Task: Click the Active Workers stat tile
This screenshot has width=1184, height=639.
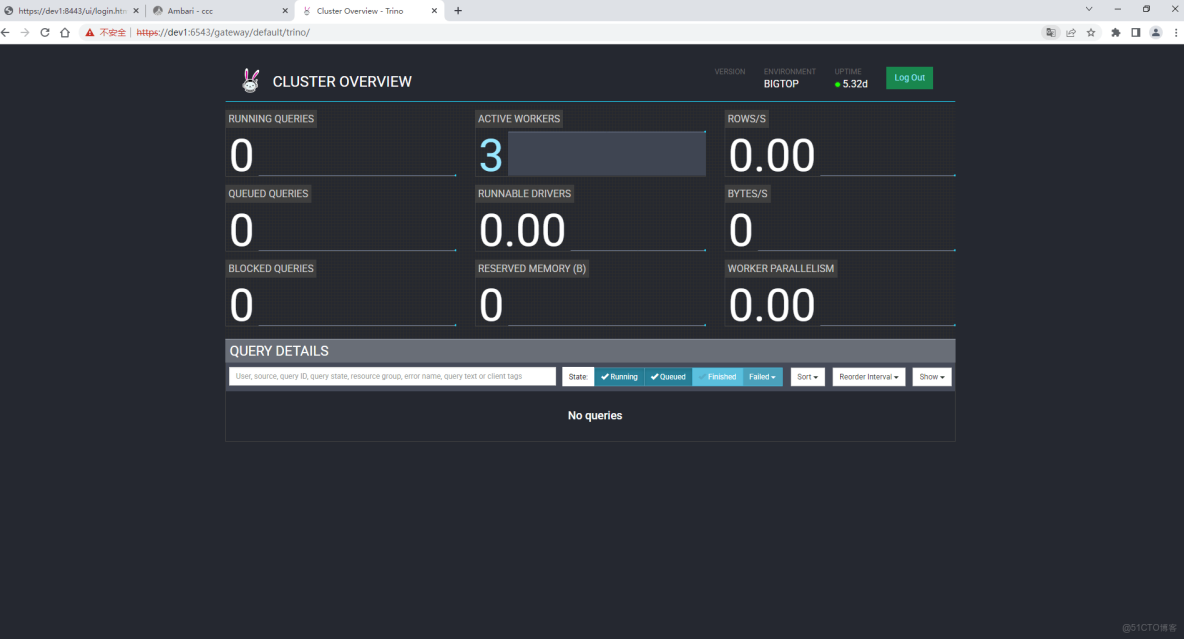Action: click(590, 145)
